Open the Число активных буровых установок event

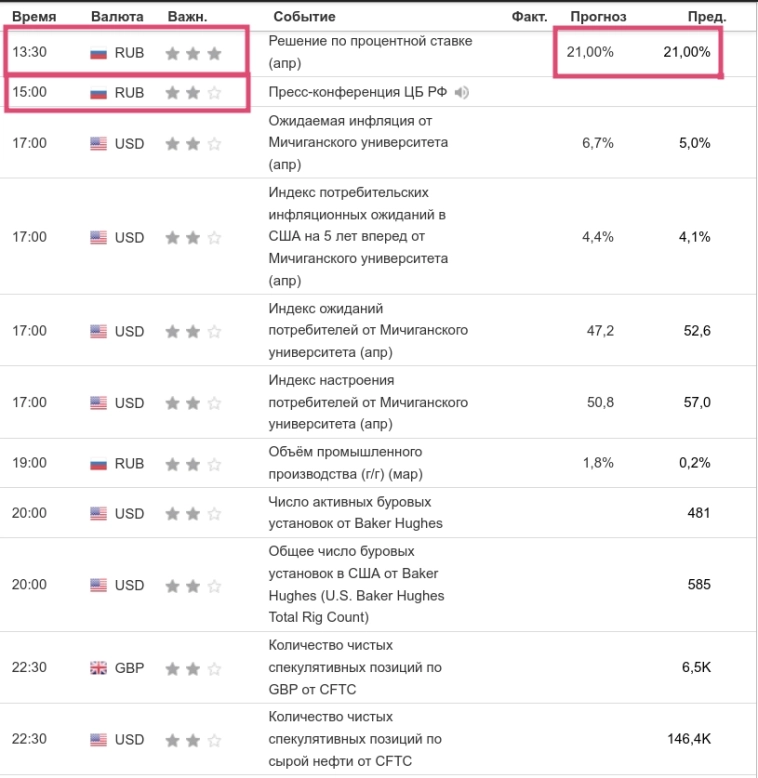355,513
